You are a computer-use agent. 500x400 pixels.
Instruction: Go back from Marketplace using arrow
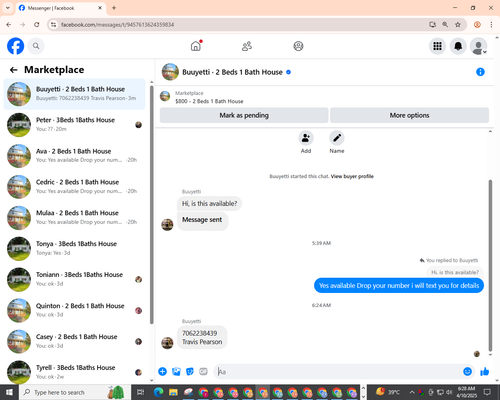point(13,70)
